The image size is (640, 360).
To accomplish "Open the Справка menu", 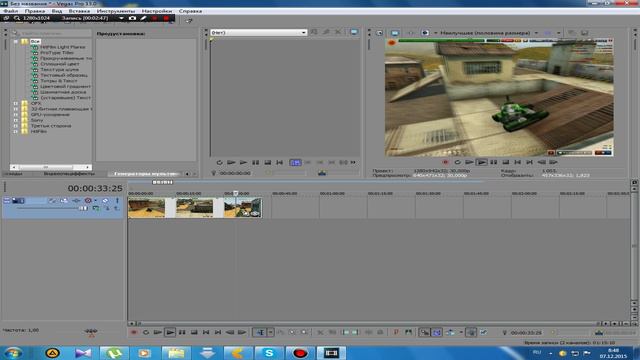I will (190, 11).
